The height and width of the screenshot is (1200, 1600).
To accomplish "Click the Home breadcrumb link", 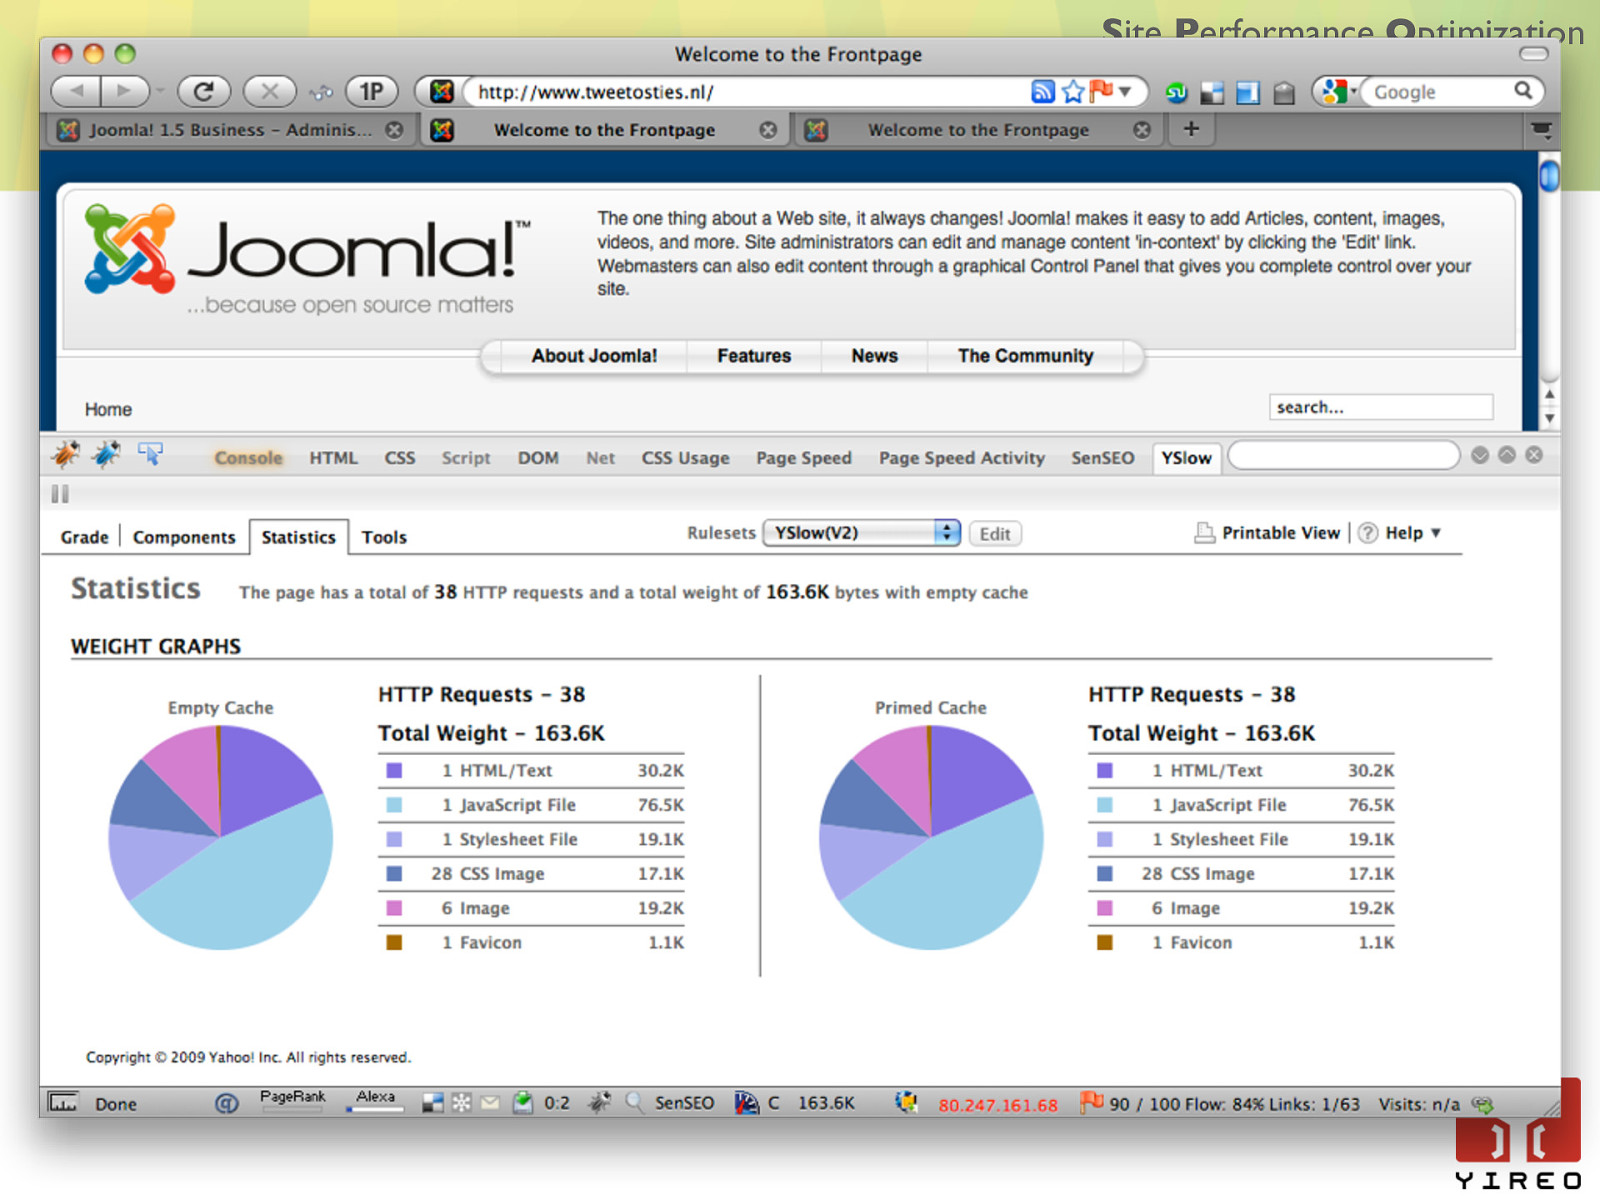I will click(x=108, y=410).
